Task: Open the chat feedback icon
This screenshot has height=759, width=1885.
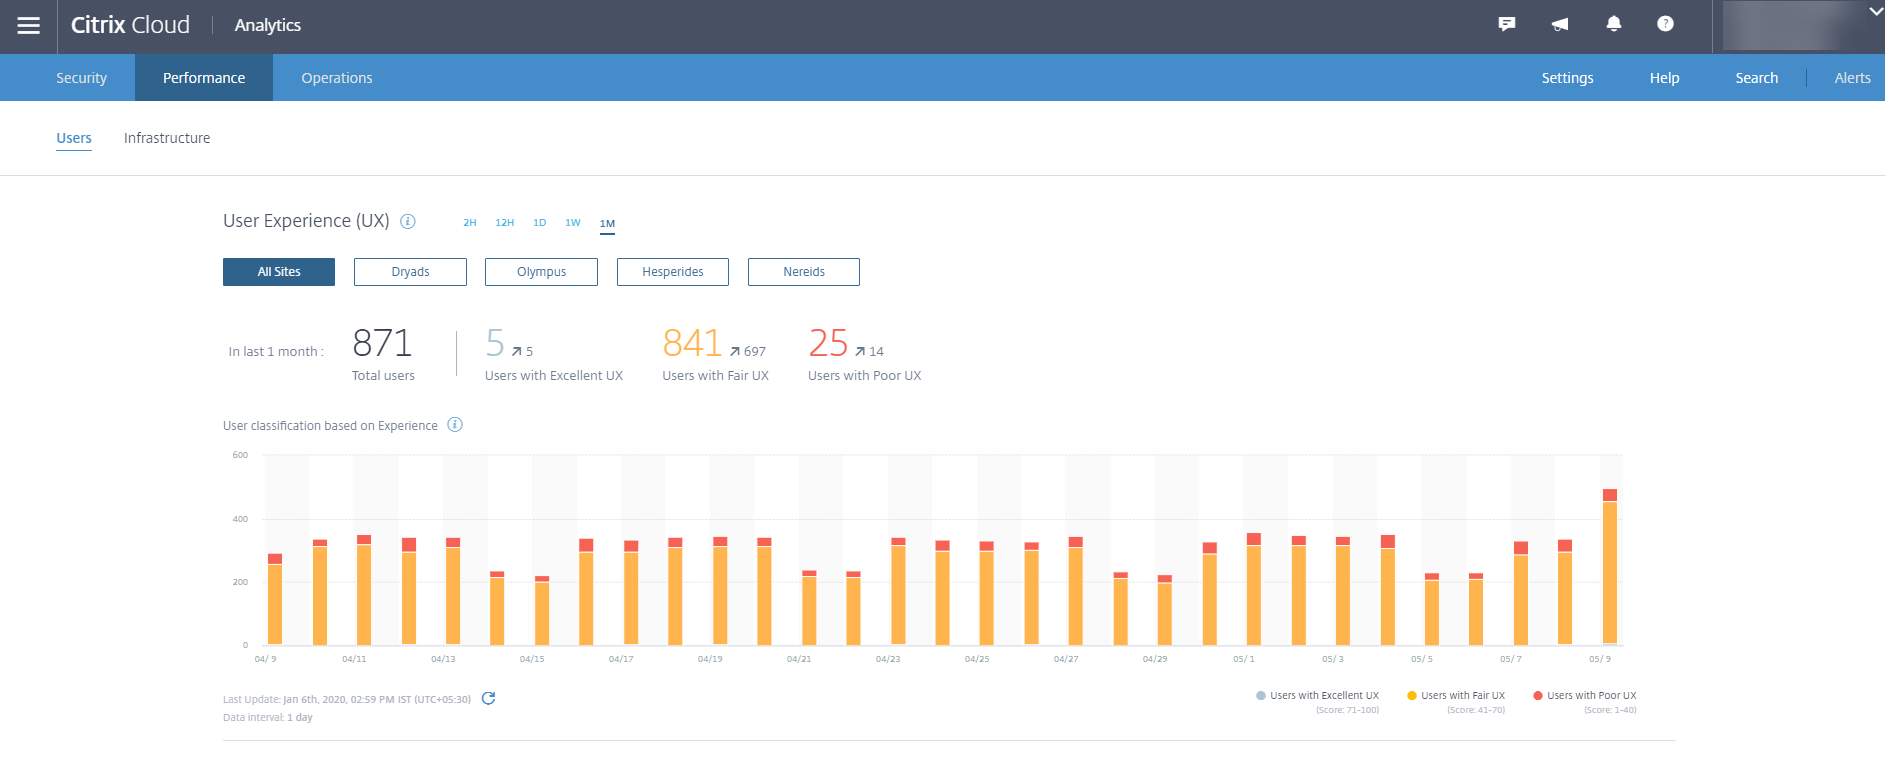Action: click(x=1507, y=24)
